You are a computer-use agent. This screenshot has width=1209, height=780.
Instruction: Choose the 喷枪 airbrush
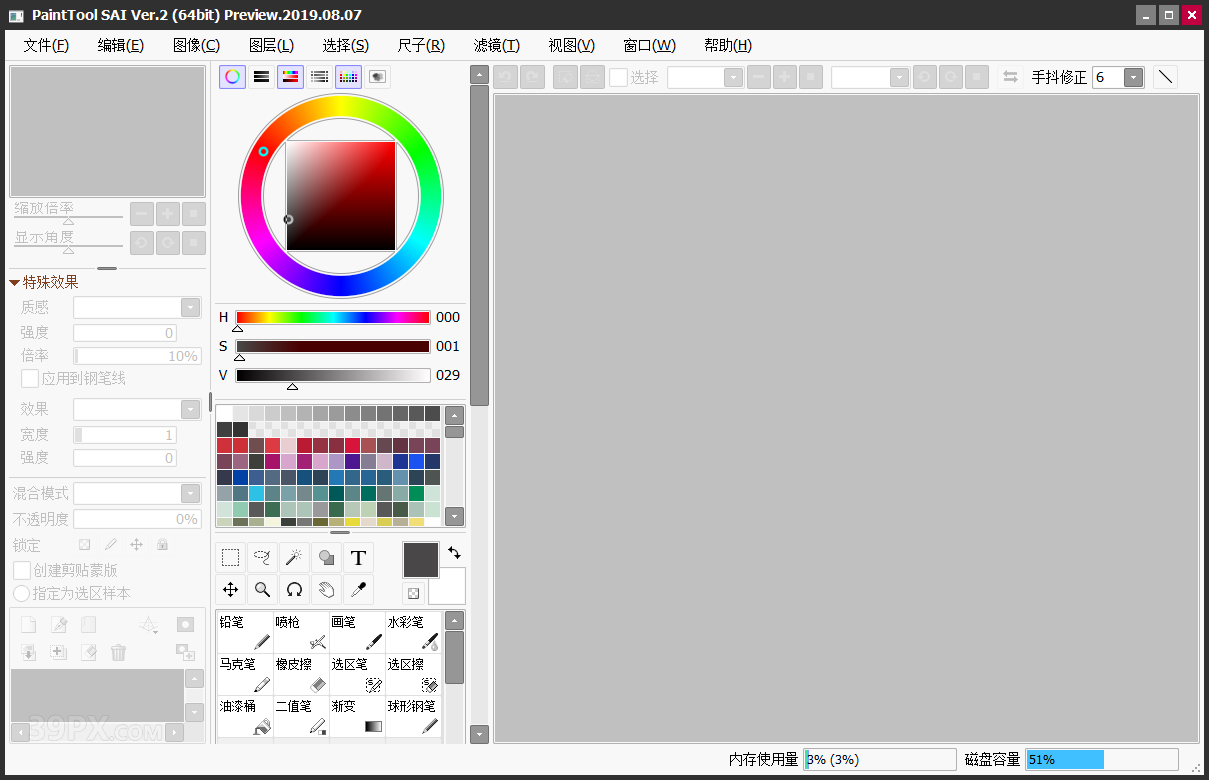(x=301, y=633)
